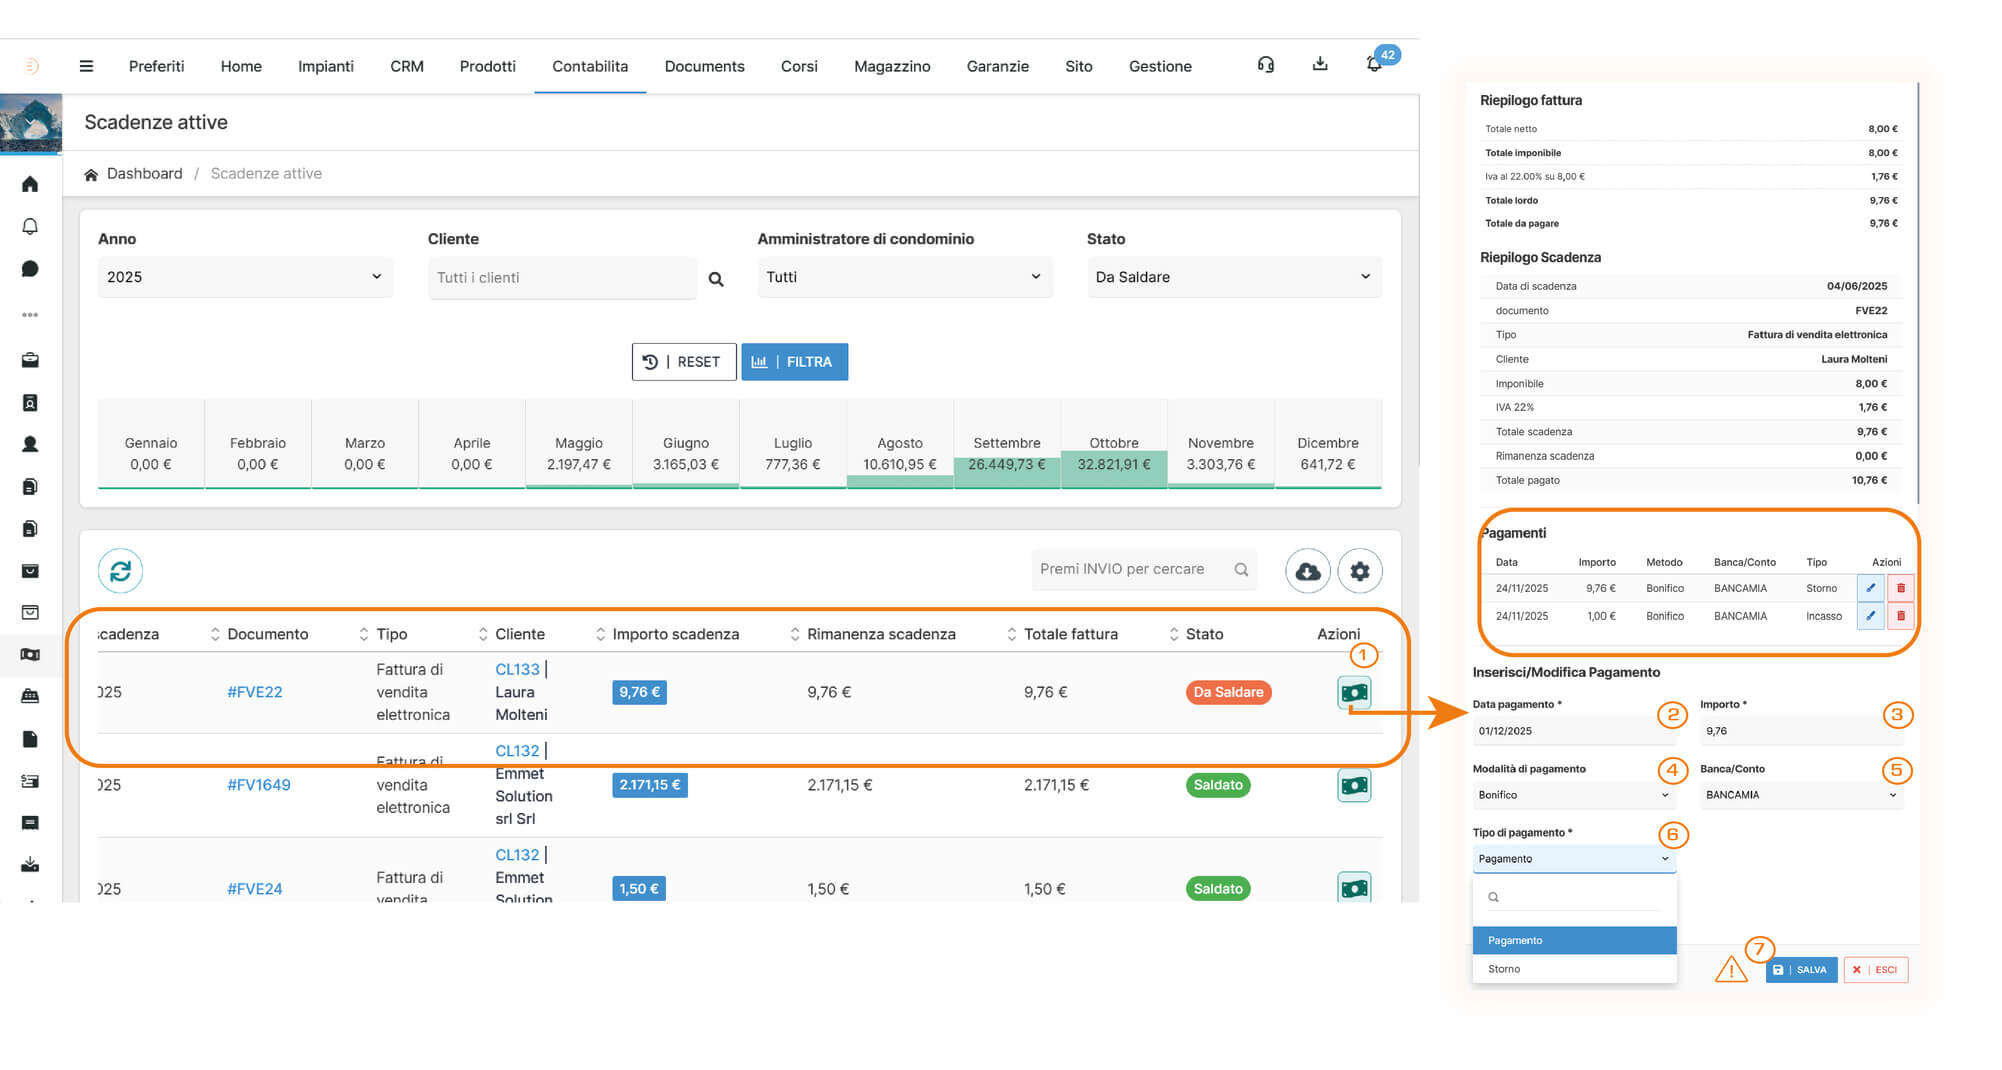Image resolution: width=2002 pixels, height=1070 pixels.
Task: Open payment icon for FVE22 row
Action: [x=1354, y=692]
